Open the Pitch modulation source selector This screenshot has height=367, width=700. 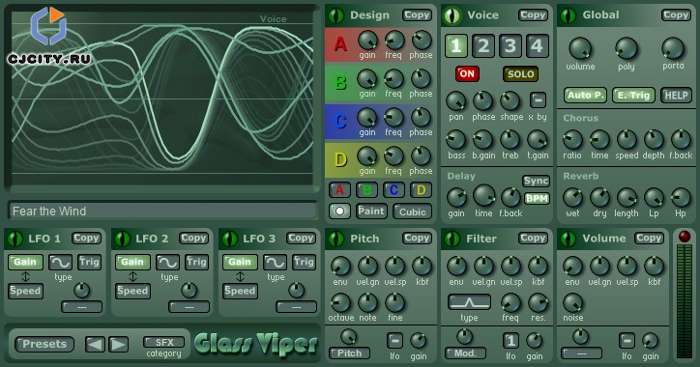coord(350,353)
